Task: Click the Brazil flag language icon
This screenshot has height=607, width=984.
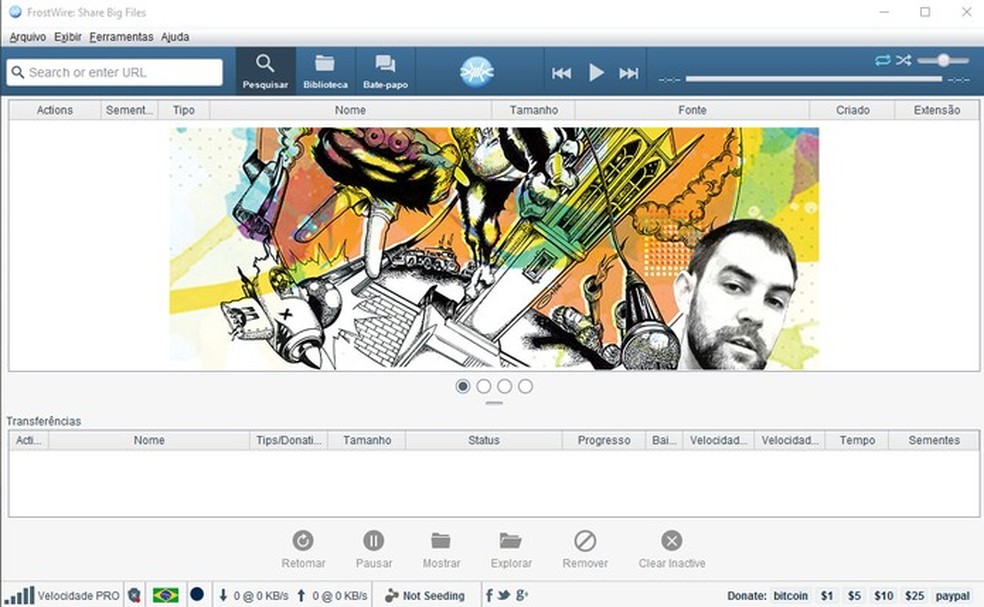Action: tap(166, 595)
